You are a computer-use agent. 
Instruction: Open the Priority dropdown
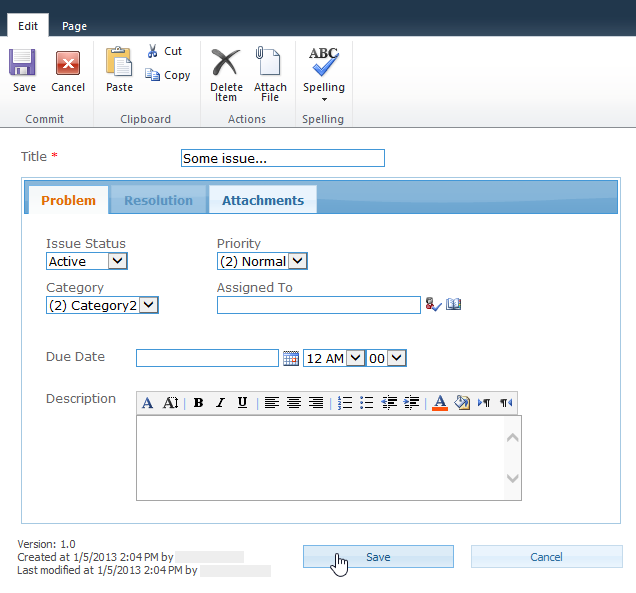pyautogui.click(x=262, y=261)
